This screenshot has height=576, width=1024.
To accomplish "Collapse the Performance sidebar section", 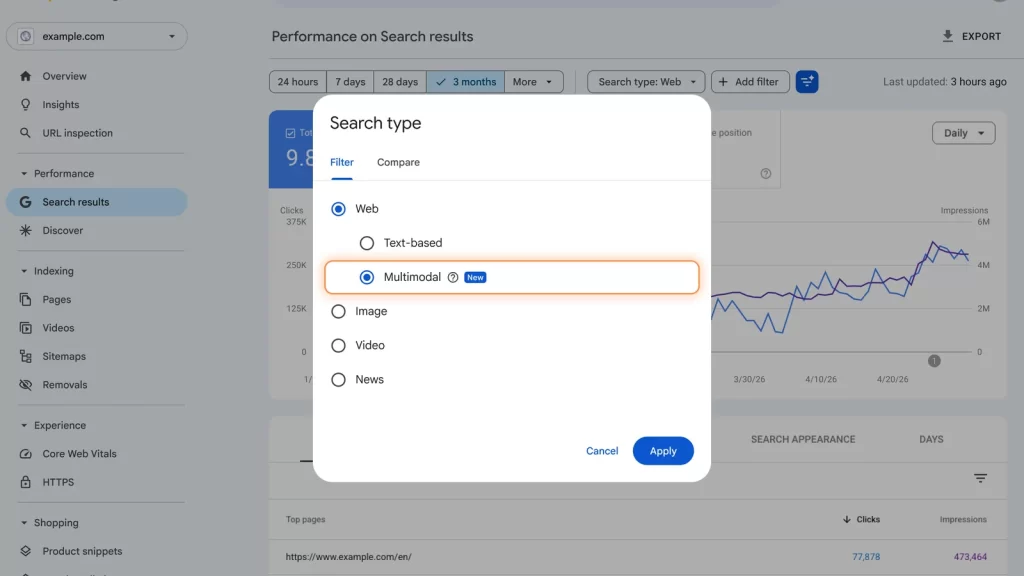I will (24, 174).
